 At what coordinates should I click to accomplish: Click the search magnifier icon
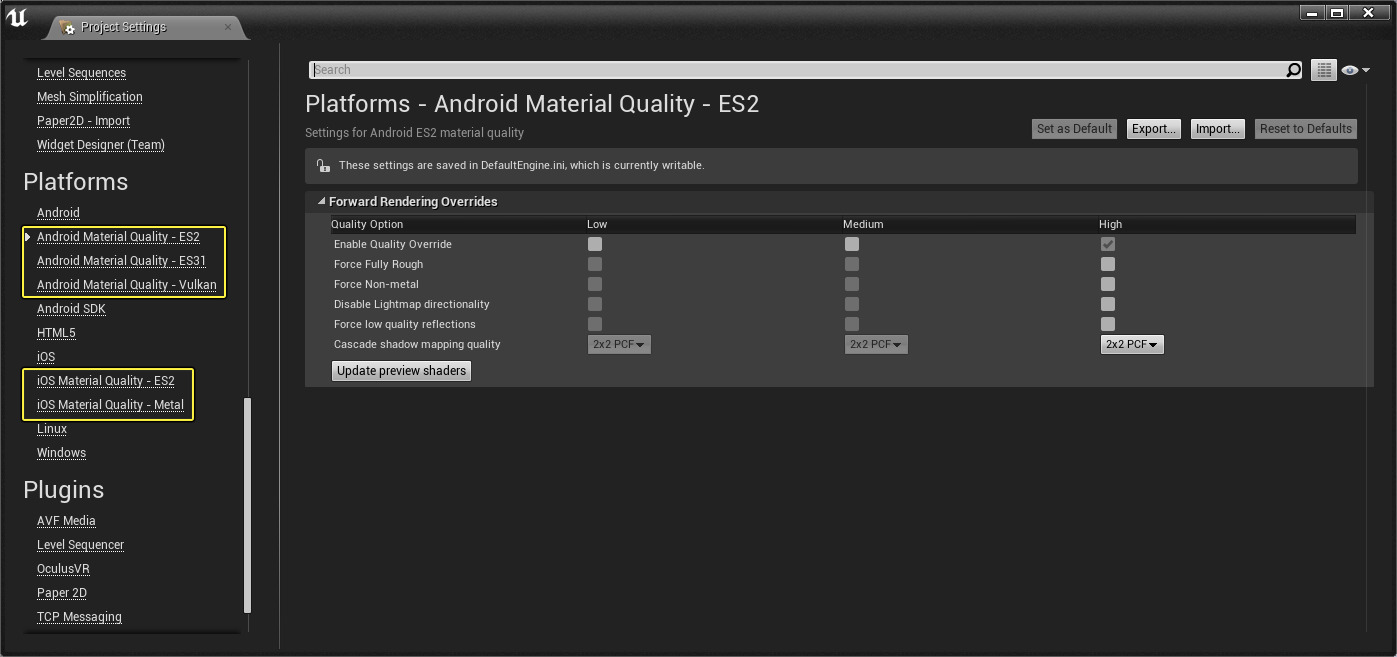1293,70
